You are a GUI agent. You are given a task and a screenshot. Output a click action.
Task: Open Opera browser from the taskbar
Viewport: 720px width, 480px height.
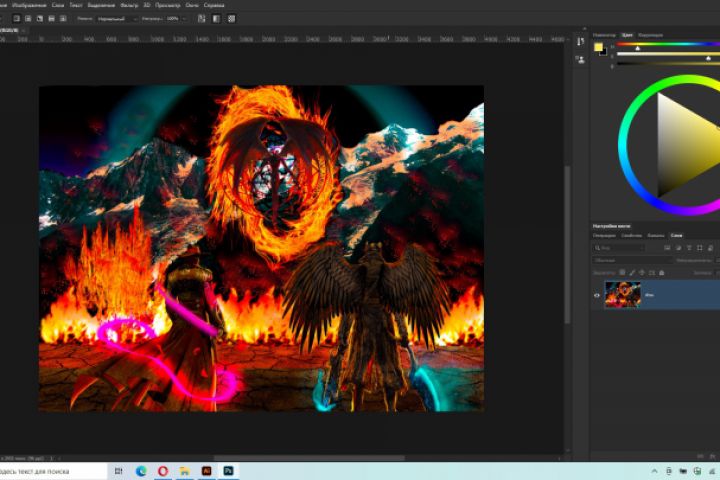[x=162, y=470]
